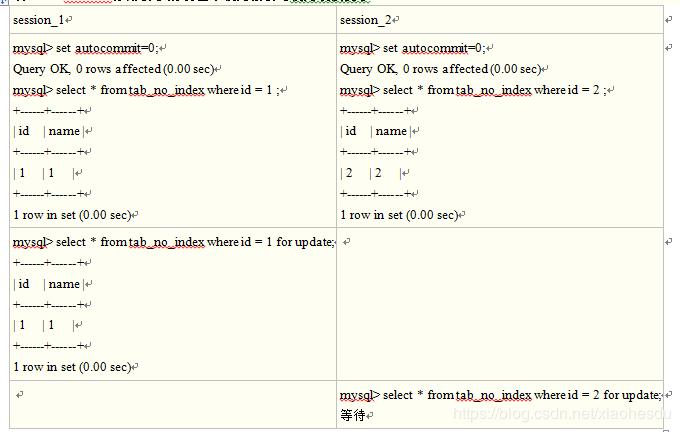Click the "id = 2 for update" query

[500, 395]
